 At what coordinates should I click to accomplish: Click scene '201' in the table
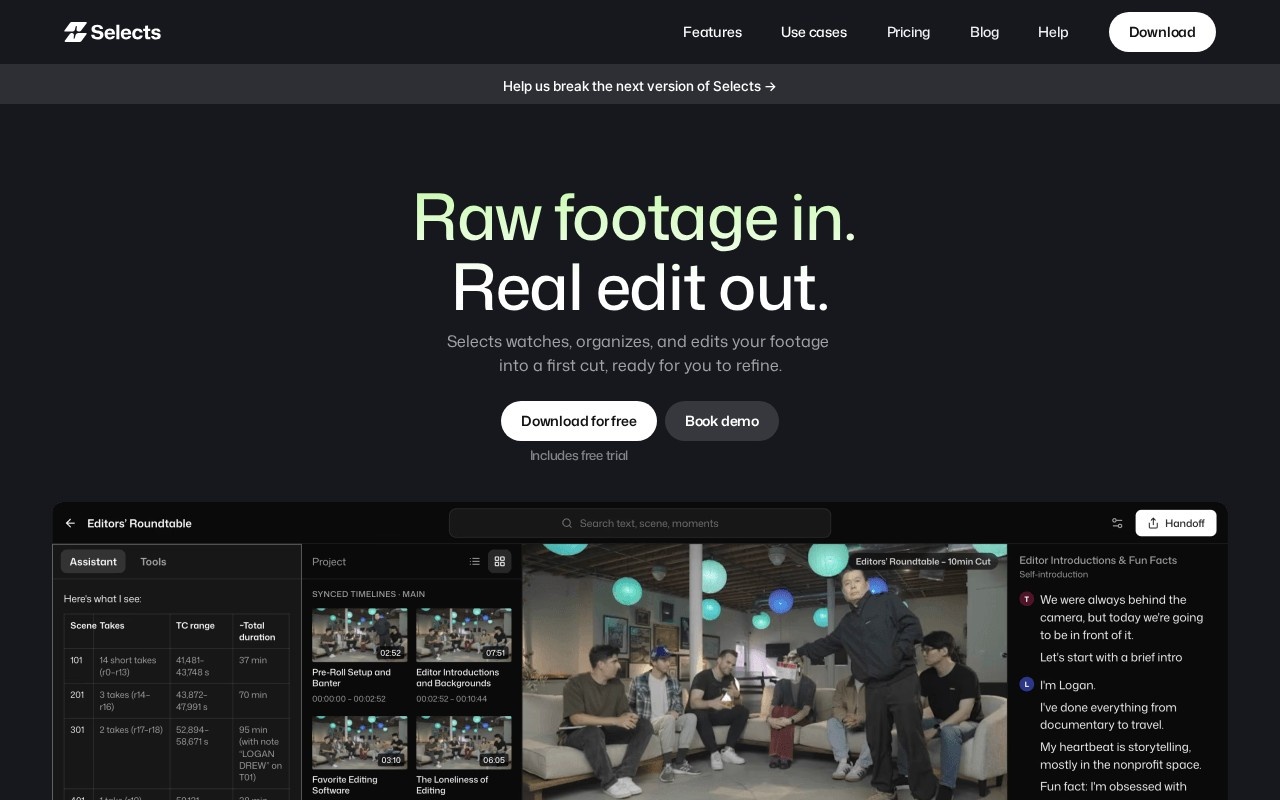77,694
